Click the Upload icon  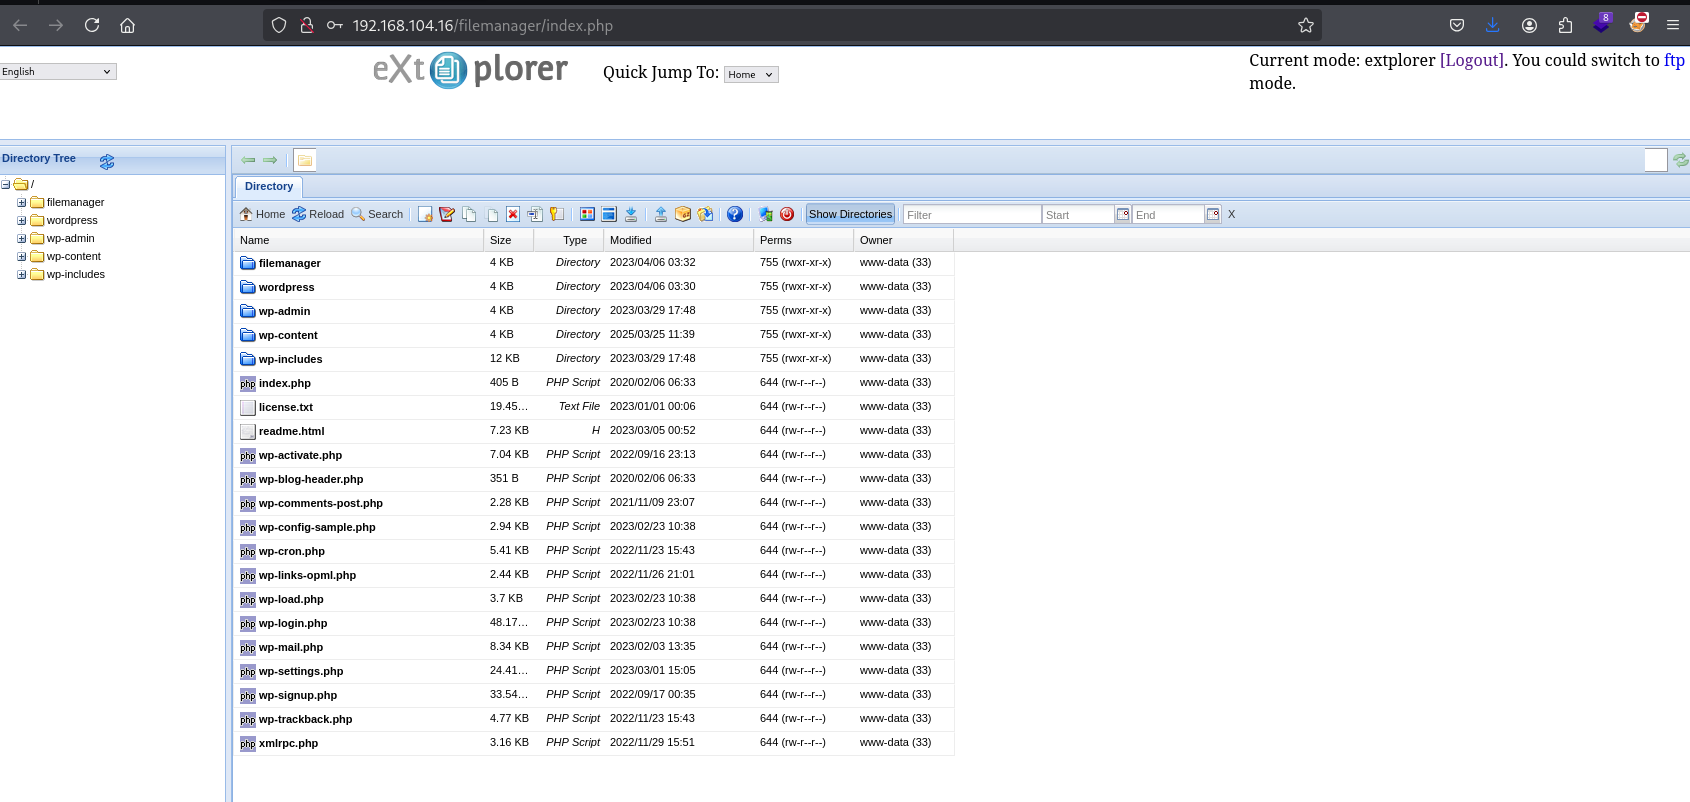point(661,214)
